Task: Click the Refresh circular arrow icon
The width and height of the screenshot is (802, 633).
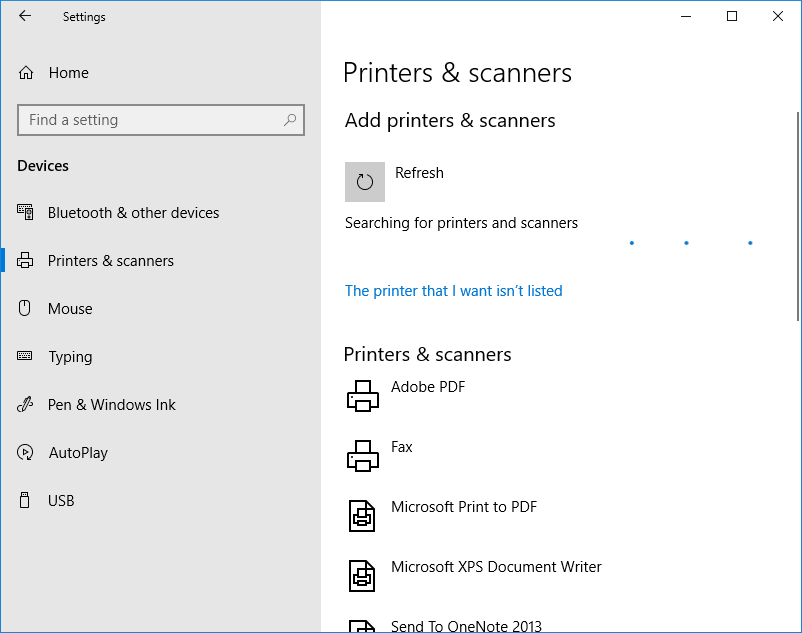Action: (x=365, y=182)
